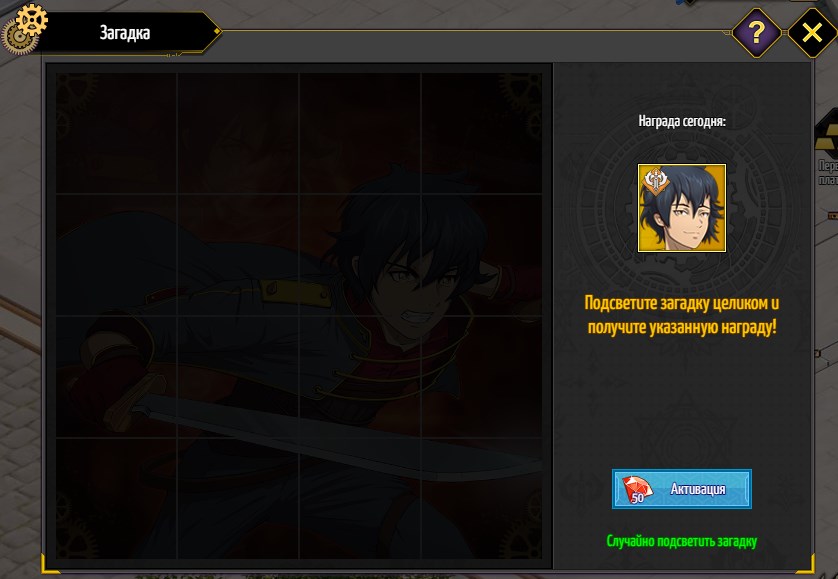Screen dimensions: 838x579
Task: Select top-right puzzle tile with gear ornament
Action: tap(482, 134)
